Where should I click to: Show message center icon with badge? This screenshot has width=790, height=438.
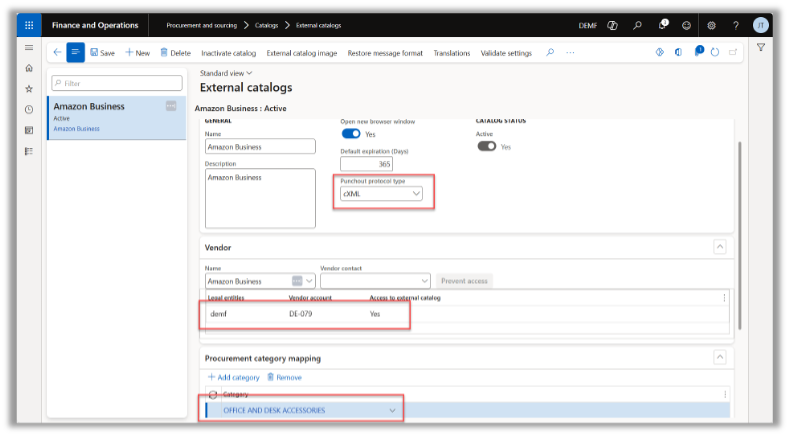(698, 51)
